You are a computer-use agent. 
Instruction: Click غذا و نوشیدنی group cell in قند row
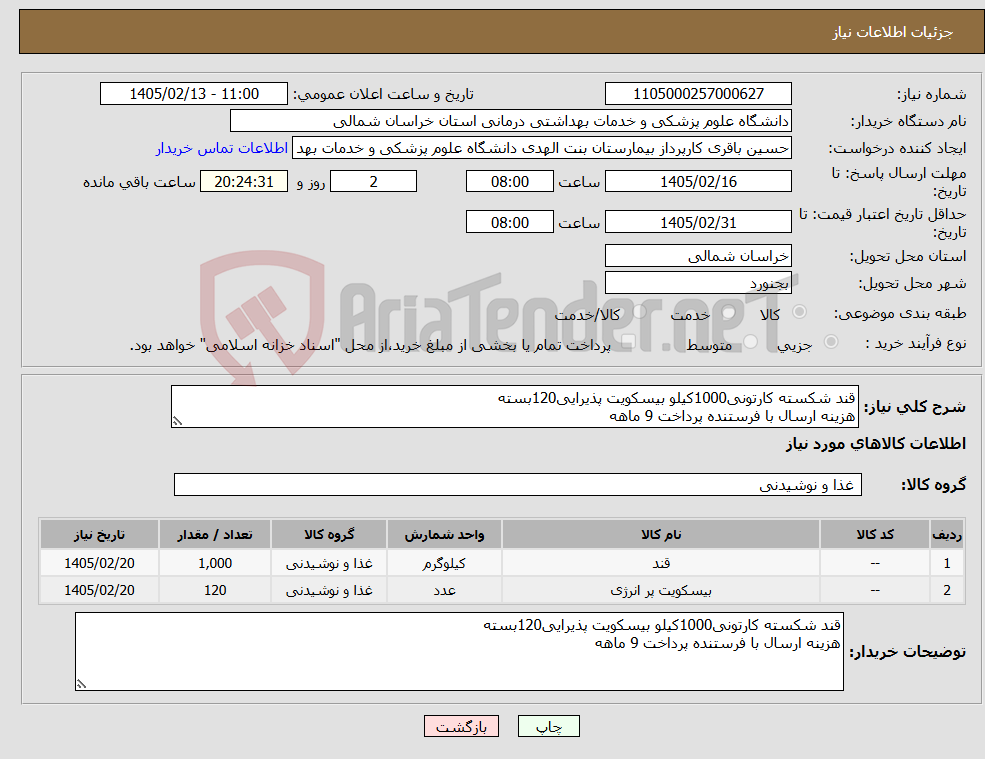[x=329, y=563]
